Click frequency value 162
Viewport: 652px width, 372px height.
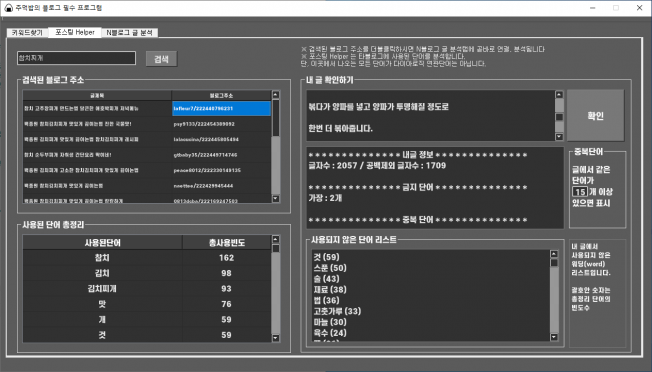tap(227, 258)
